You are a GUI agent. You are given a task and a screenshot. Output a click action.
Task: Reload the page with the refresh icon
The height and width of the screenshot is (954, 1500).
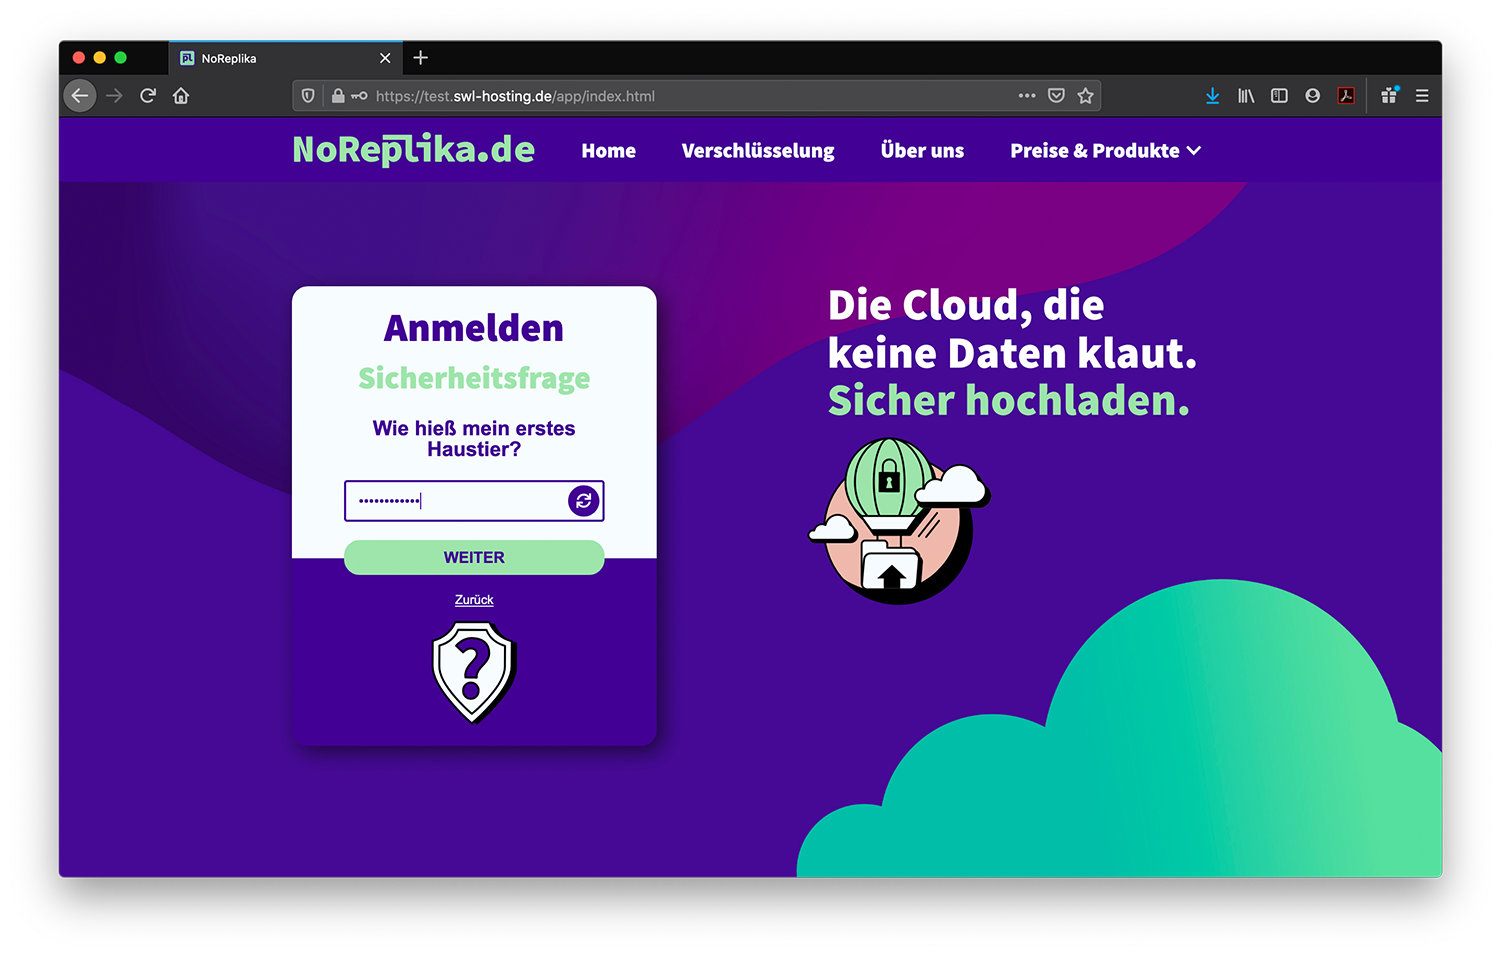148,96
